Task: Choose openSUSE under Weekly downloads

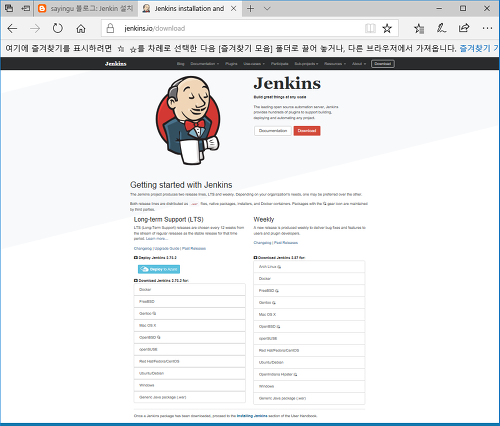Action: (x=309, y=339)
